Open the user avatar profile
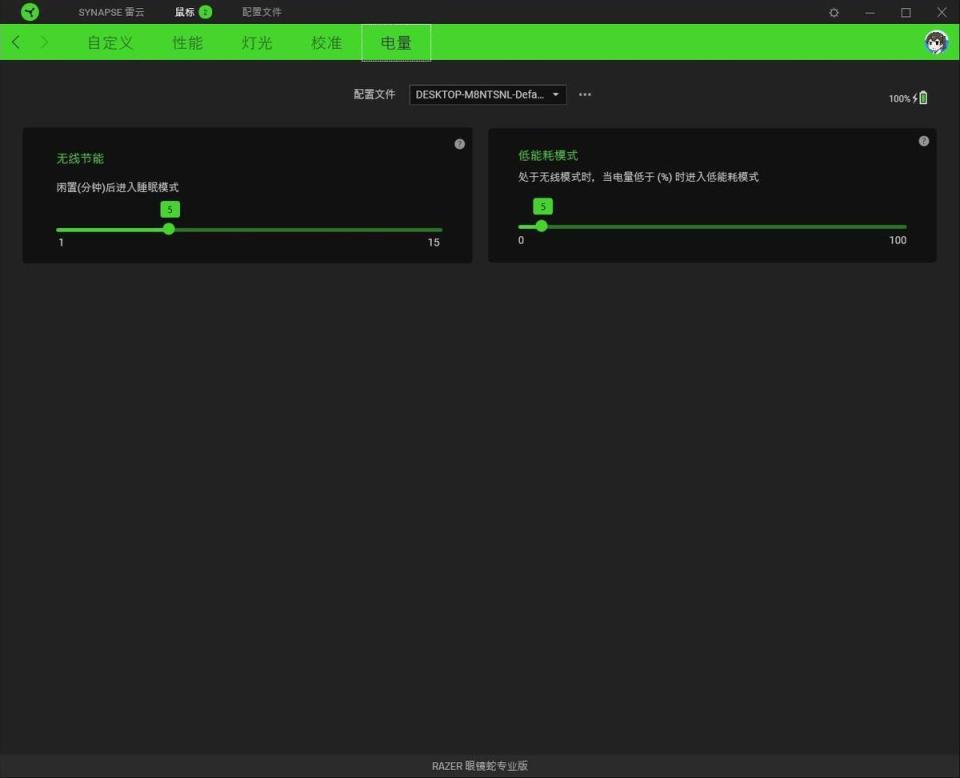This screenshot has height=778, width=960. 936,42
